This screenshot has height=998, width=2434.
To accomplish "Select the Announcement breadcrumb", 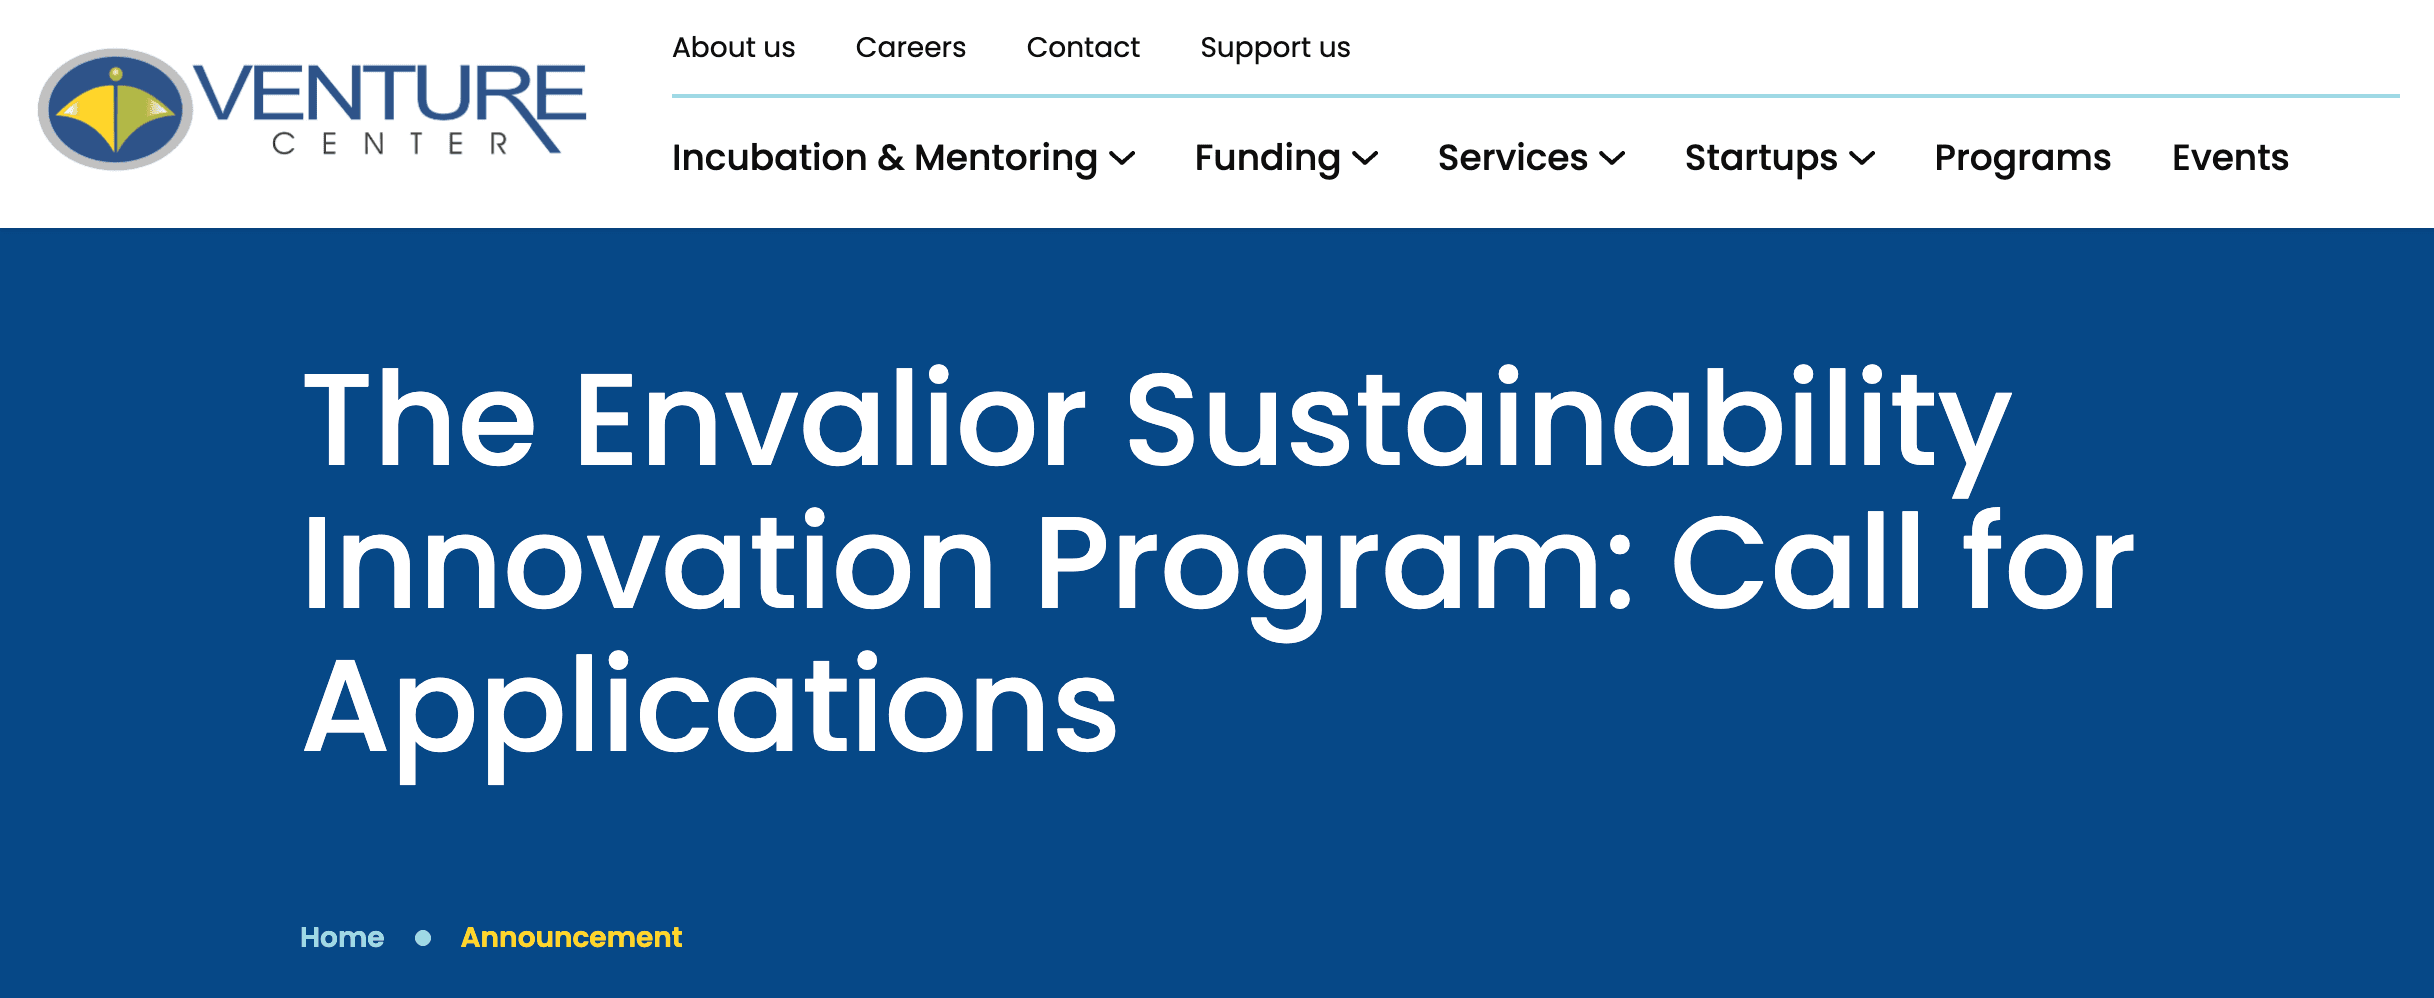I will tap(571, 938).
